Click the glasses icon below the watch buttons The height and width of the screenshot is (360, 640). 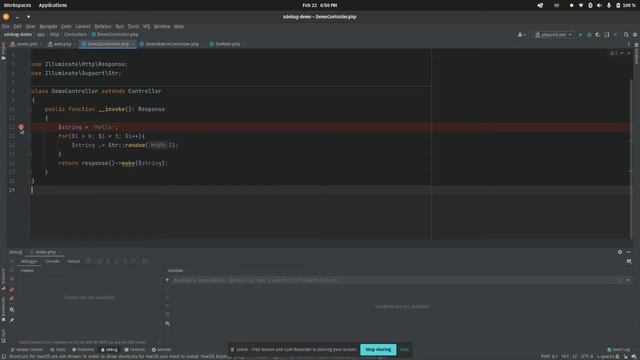coord(167,324)
